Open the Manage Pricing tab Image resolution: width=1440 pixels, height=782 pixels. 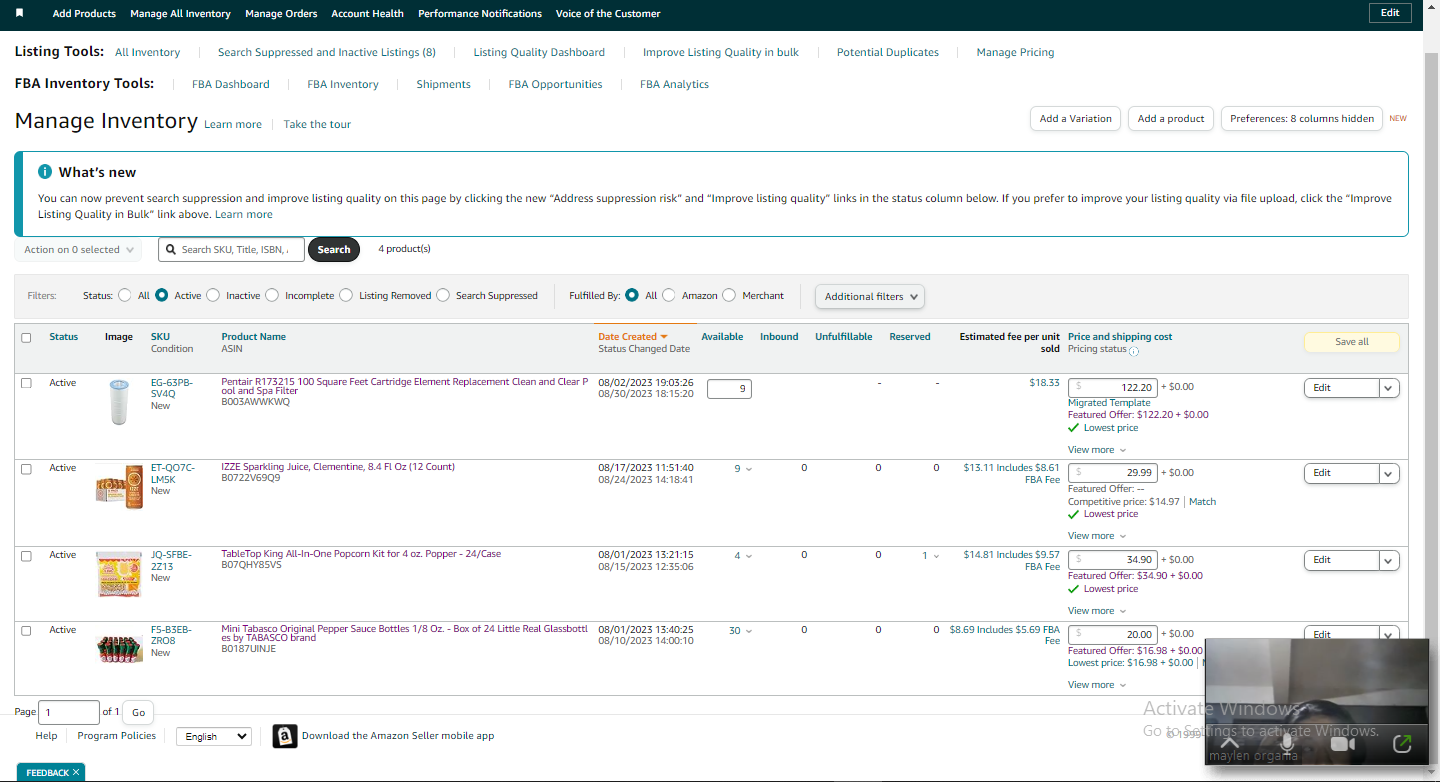click(1015, 52)
